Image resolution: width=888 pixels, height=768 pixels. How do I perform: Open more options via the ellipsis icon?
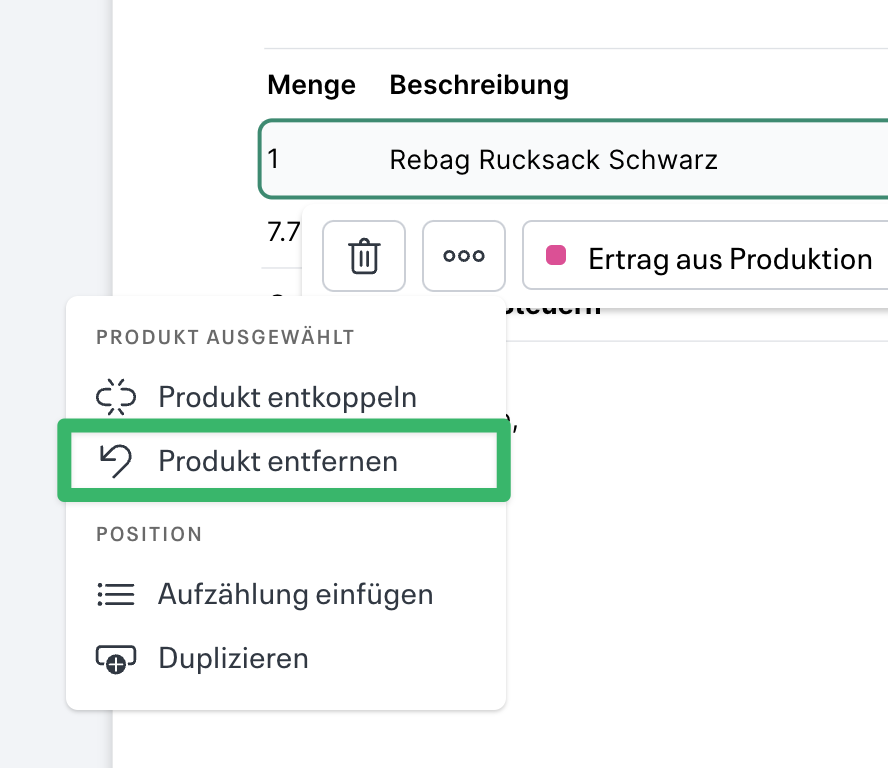point(463,256)
